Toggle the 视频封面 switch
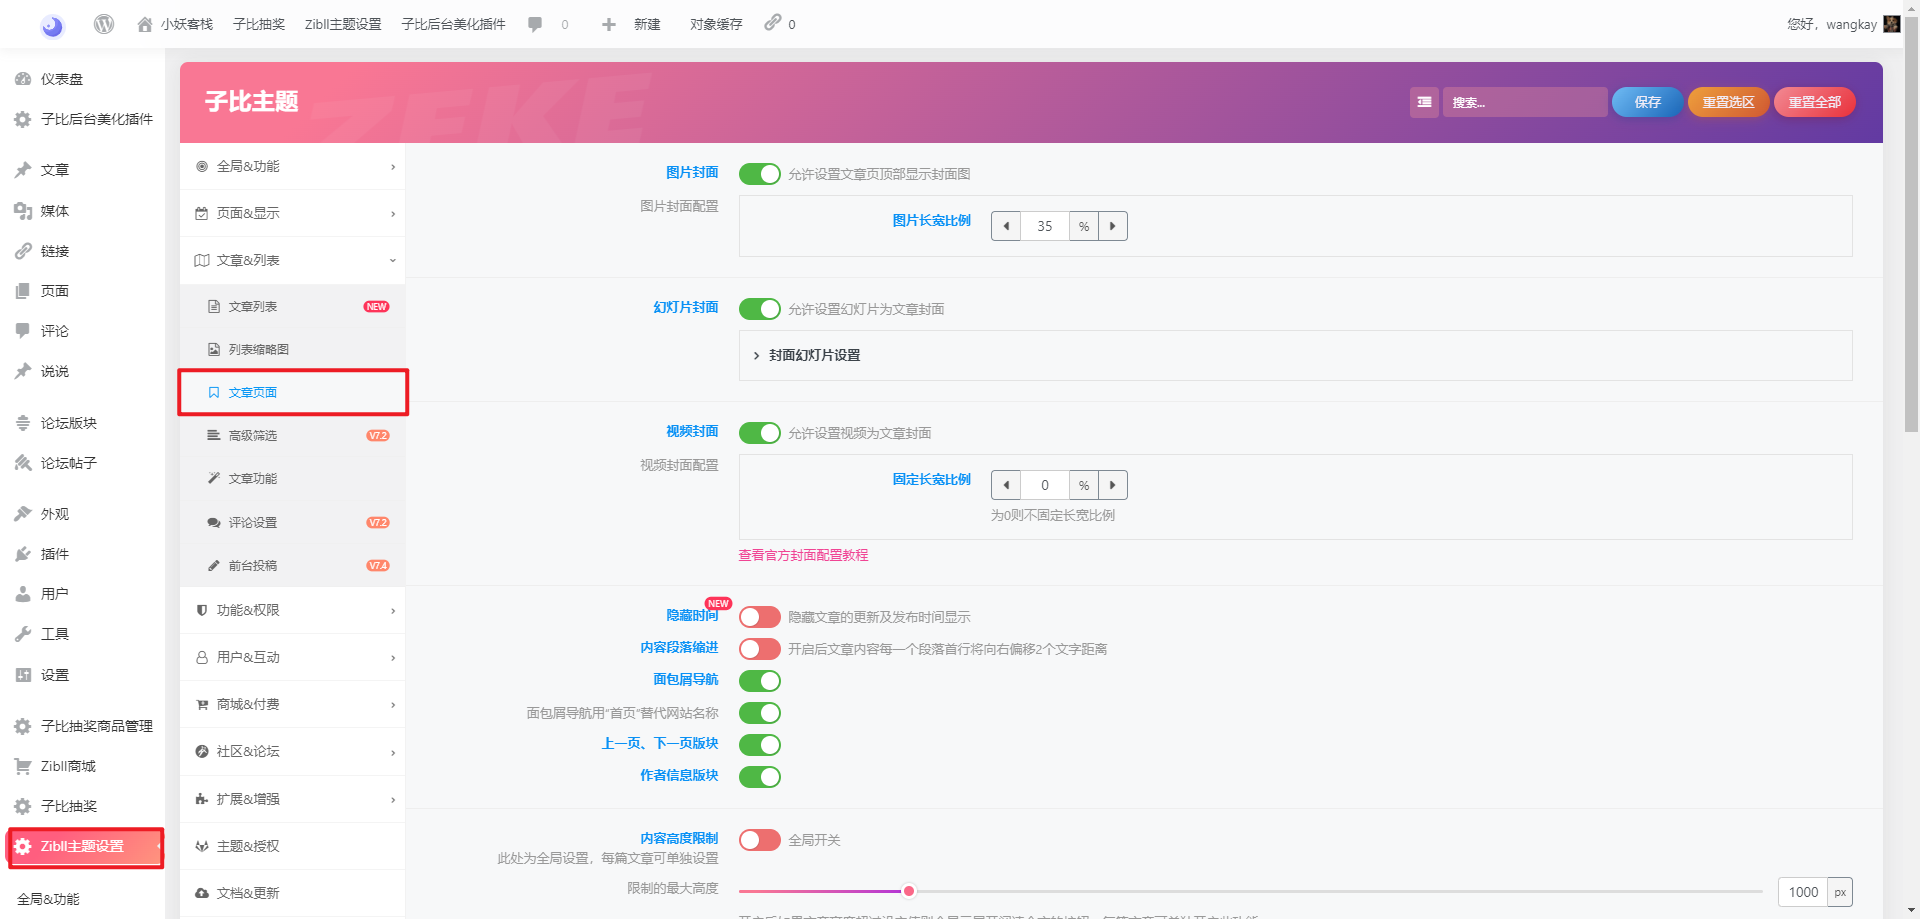Screen dimensions: 1920x919 click(760, 433)
